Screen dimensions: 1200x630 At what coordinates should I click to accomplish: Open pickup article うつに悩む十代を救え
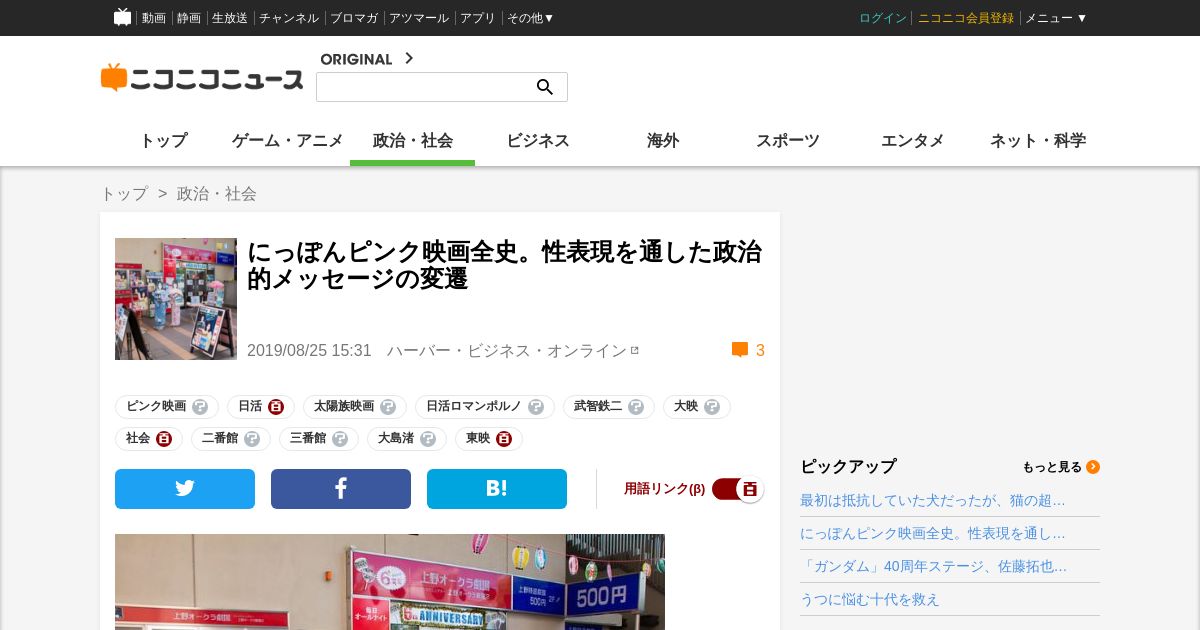(x=870, y=599)
